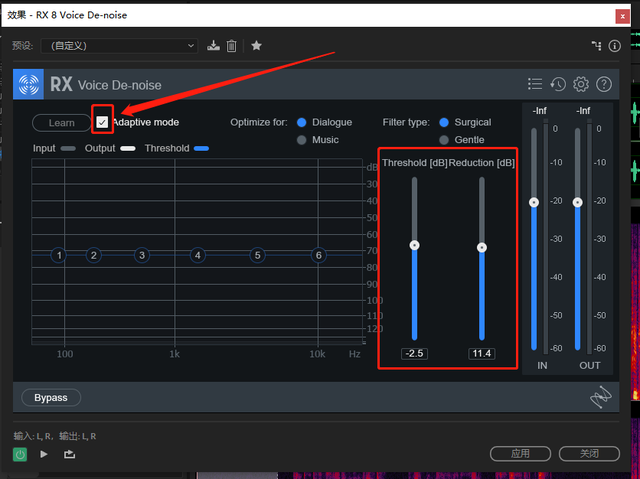Open RX plugin settings gear
640x479 pixels.
pyautogui.click(x=580, y=84)
